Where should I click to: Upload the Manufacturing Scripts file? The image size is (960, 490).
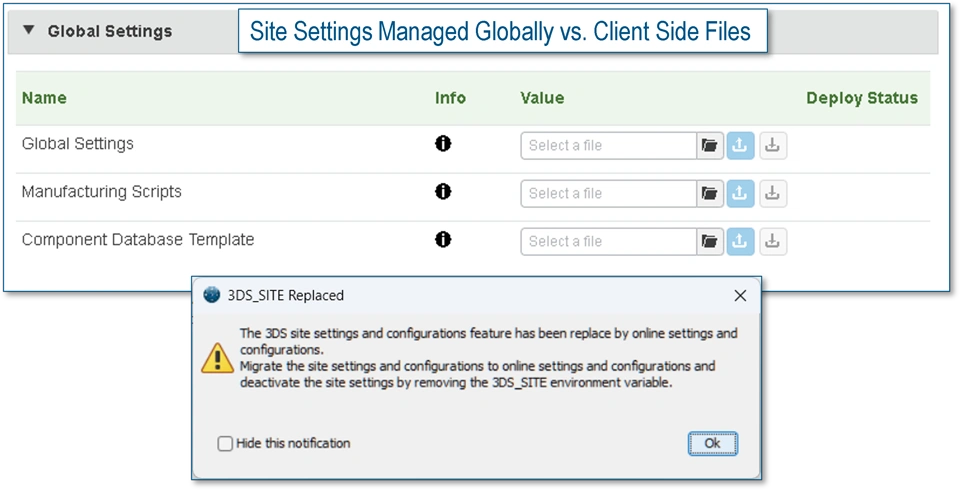pyautogui.click(x=740, y=193)
